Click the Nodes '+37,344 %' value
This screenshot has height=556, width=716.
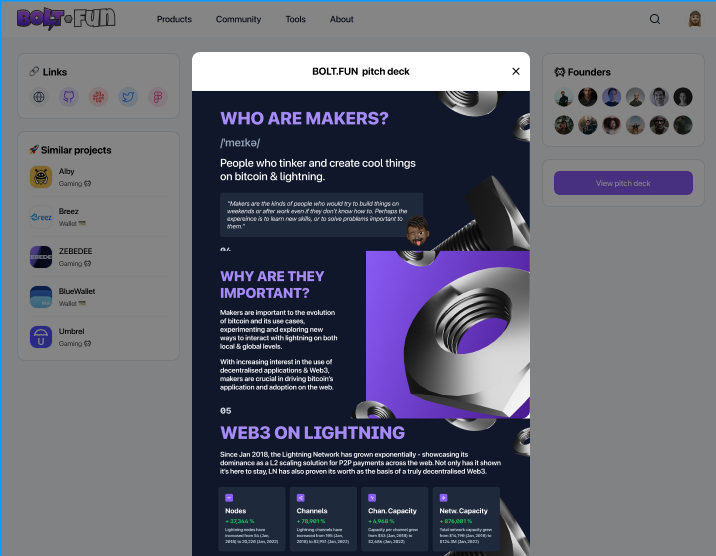[x=240, y=521]
